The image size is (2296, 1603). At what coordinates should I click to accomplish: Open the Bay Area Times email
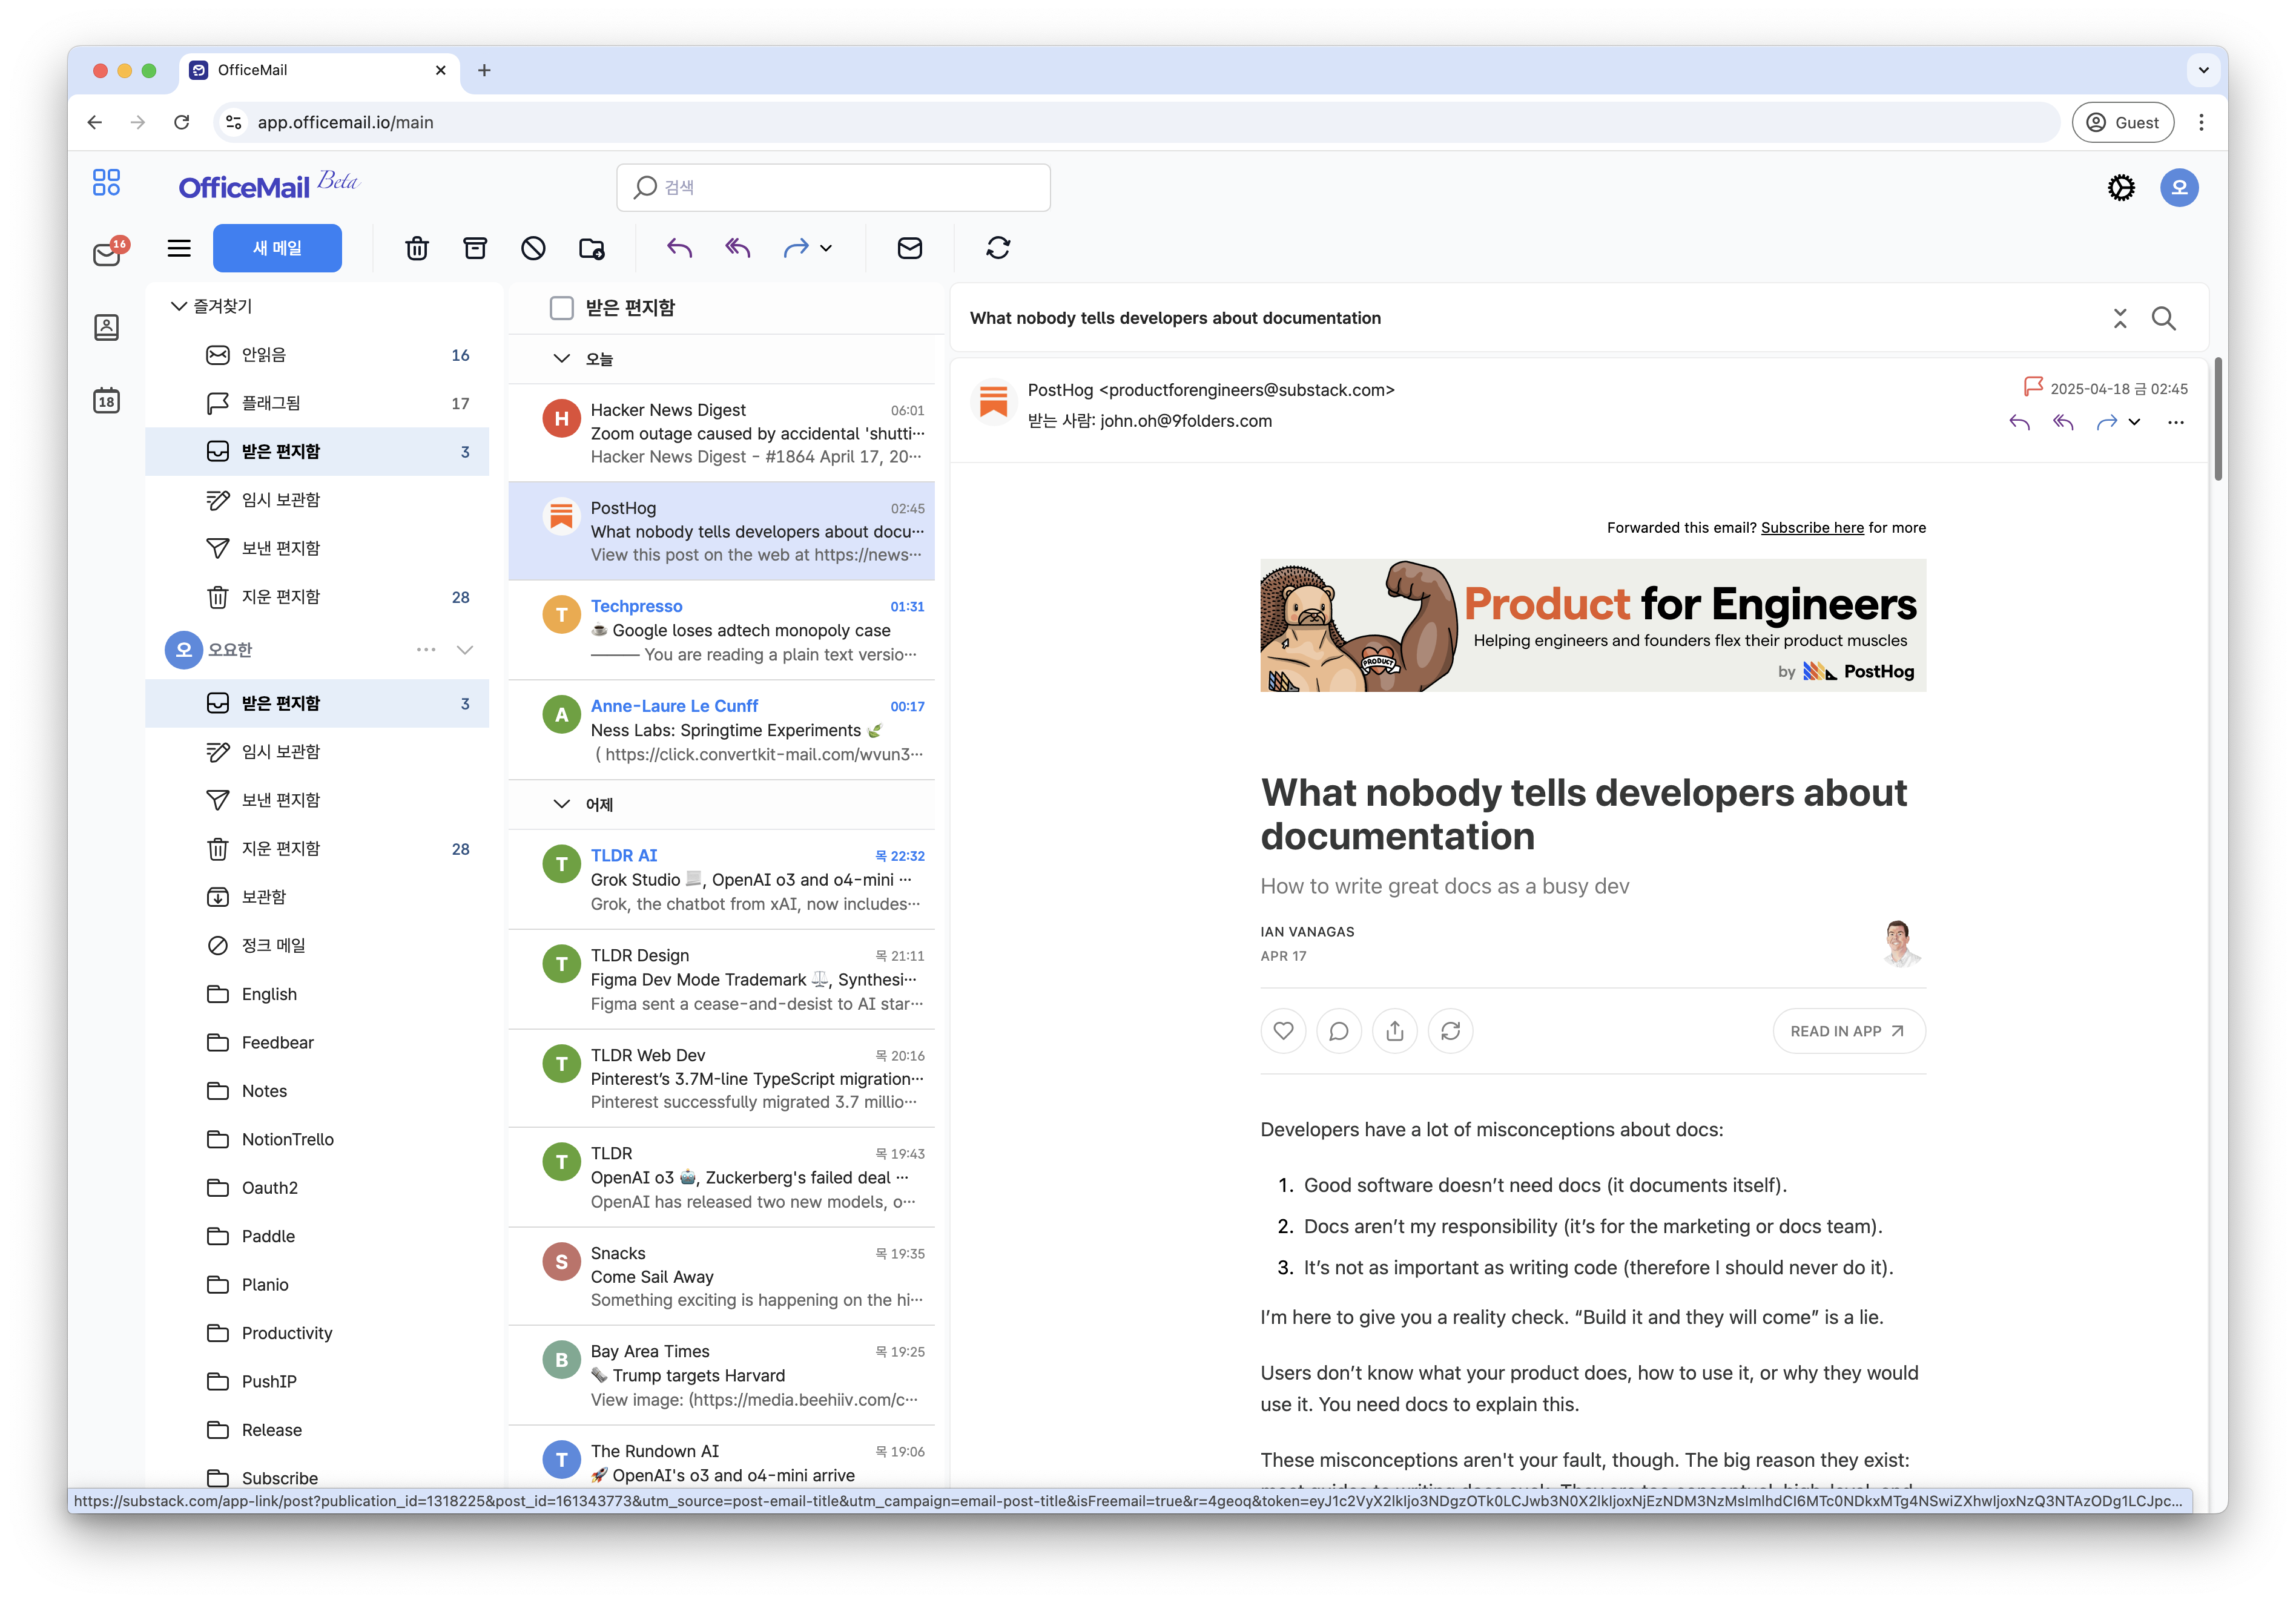point(722,1375)
